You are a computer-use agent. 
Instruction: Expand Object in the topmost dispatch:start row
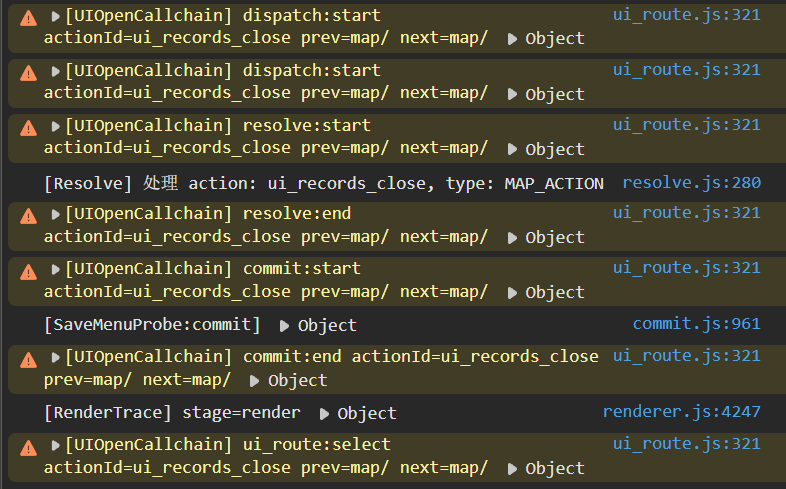512,39
